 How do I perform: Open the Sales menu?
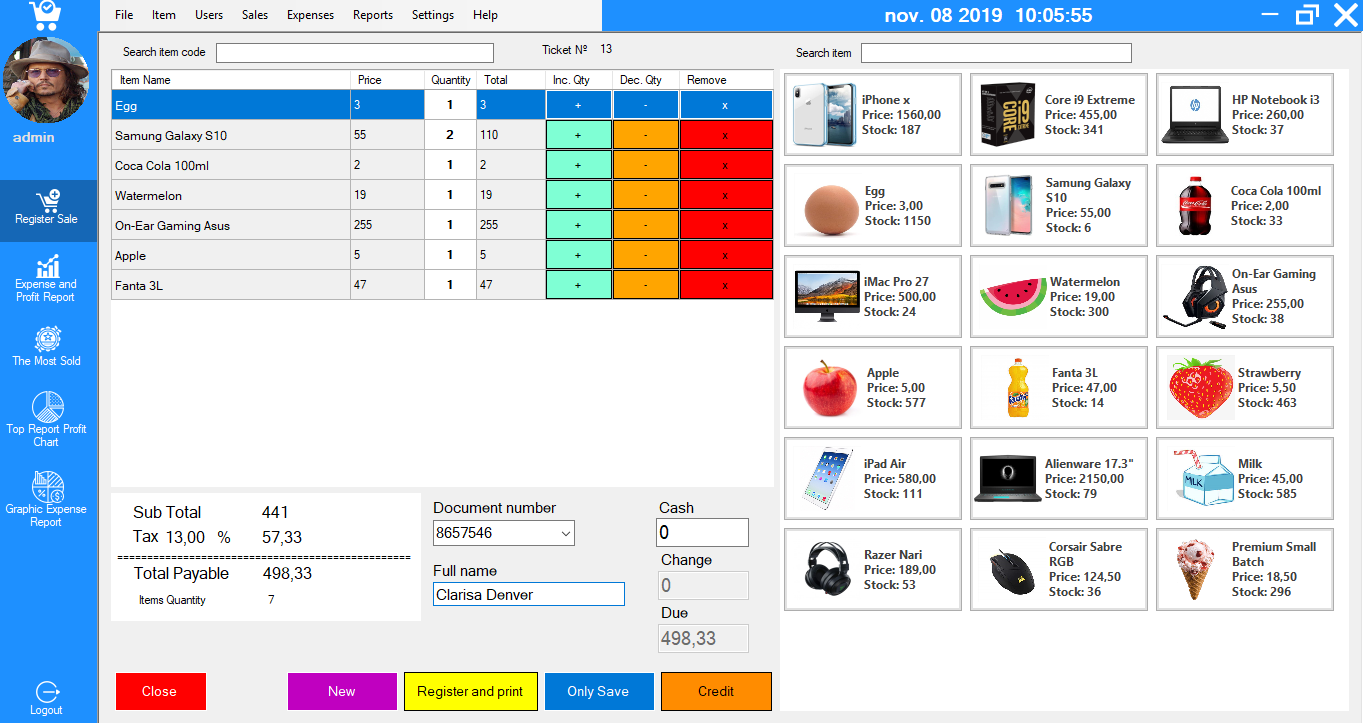(254, 15)
